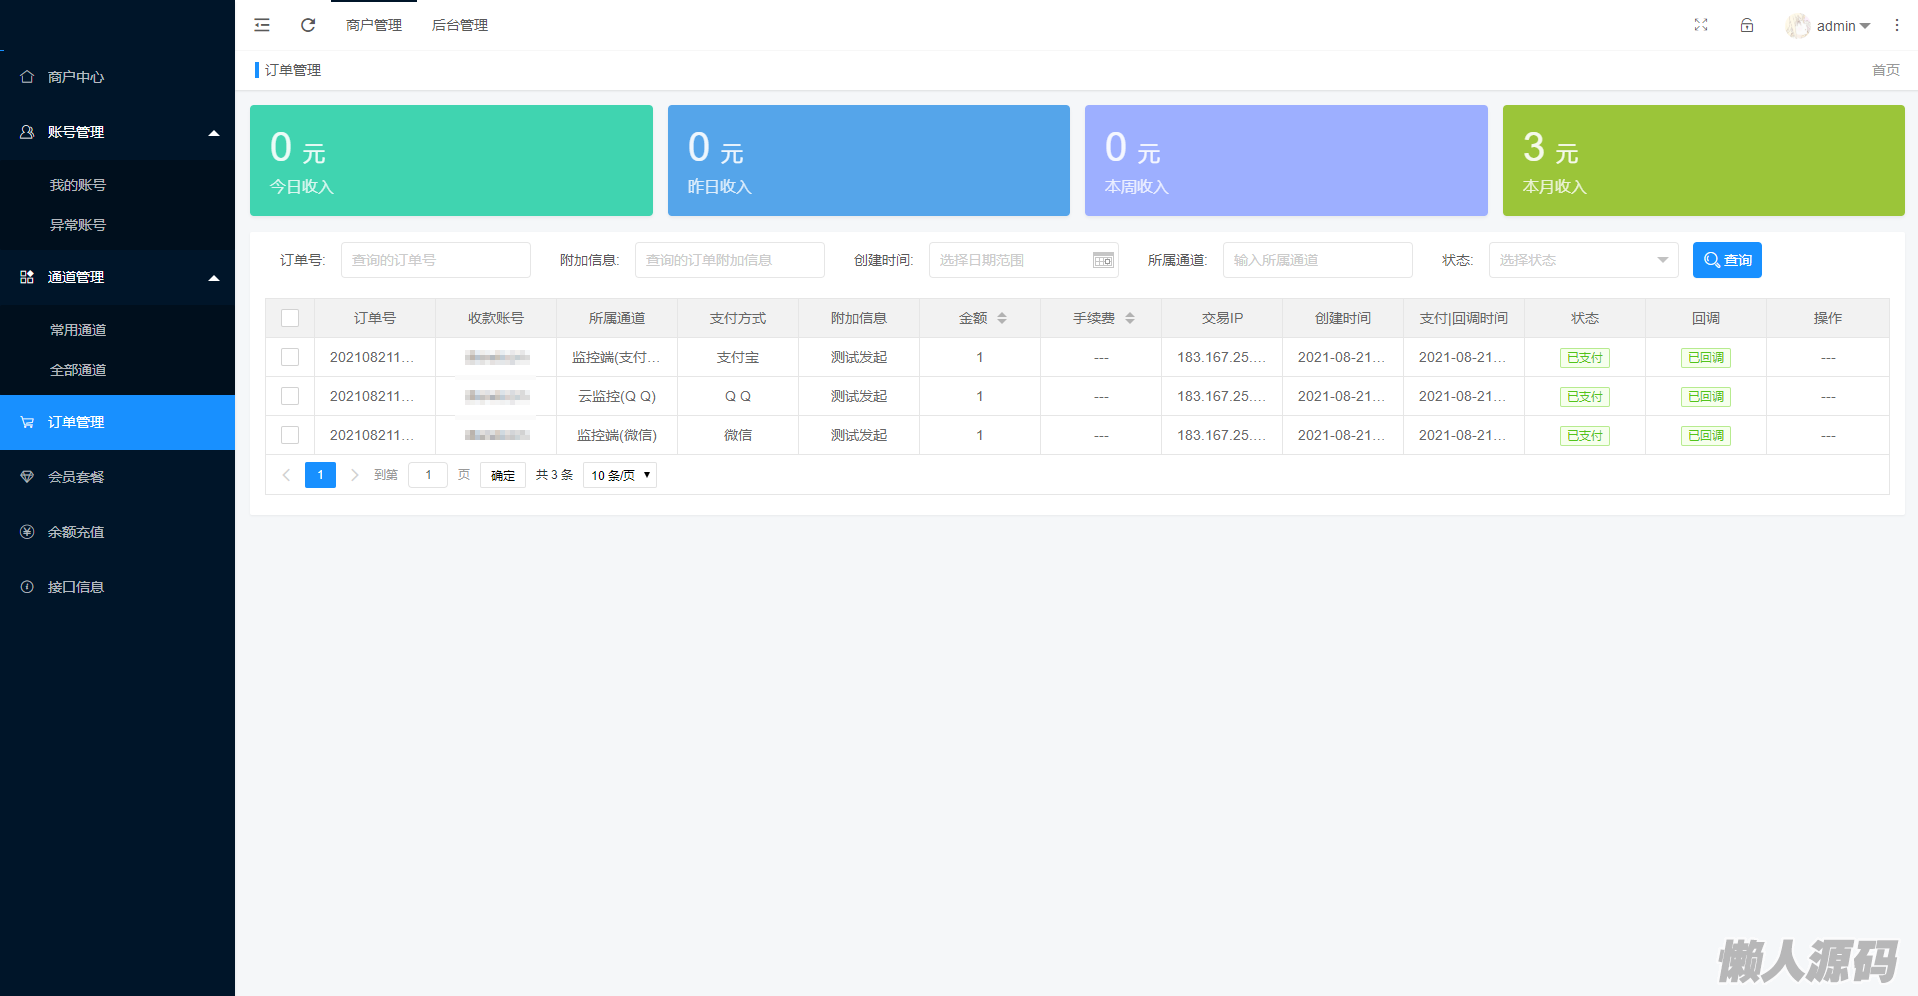Open the vertical three-dot more menu
The image size is (1918, 996).
(x=1896, y=25)
